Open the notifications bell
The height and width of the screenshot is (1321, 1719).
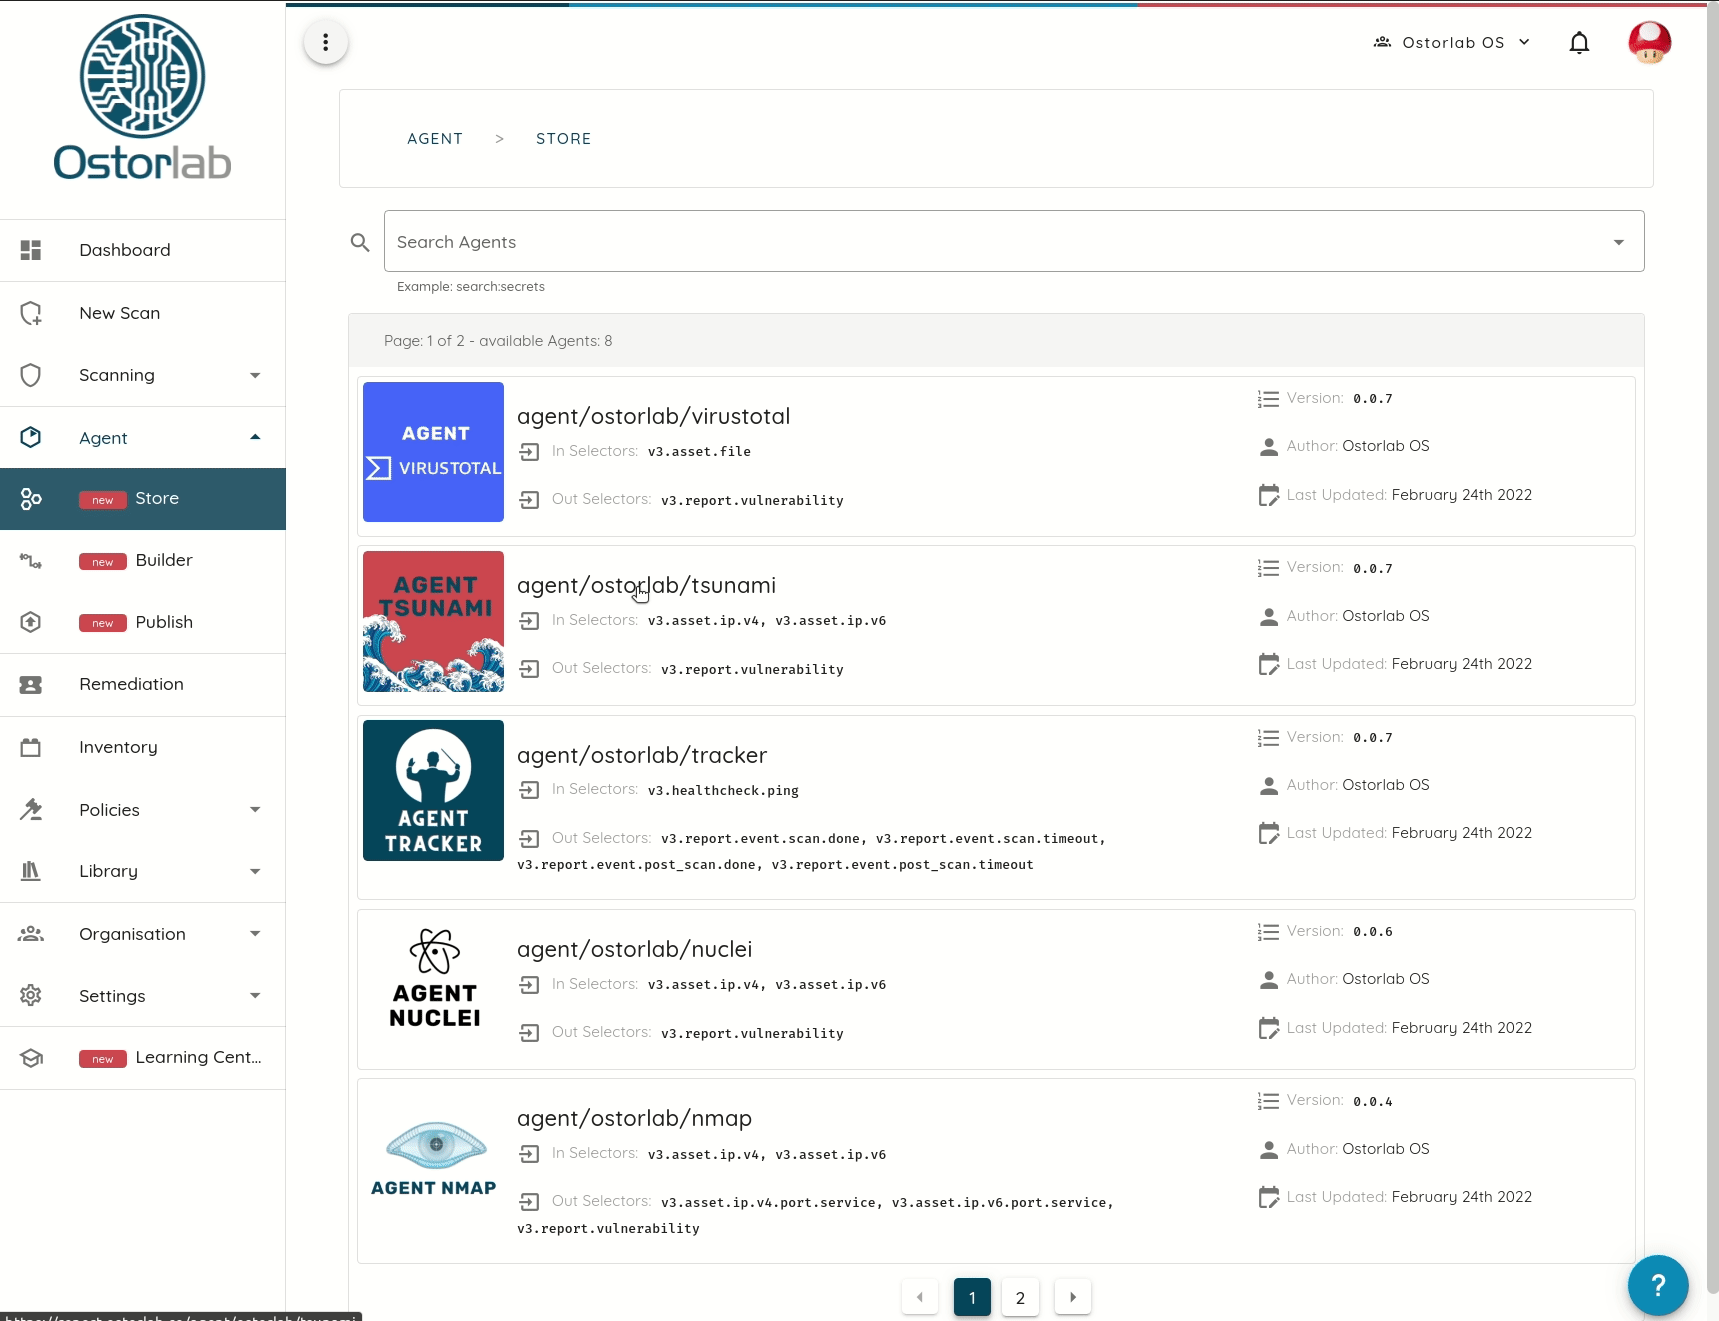click(x=1579, y=42)
